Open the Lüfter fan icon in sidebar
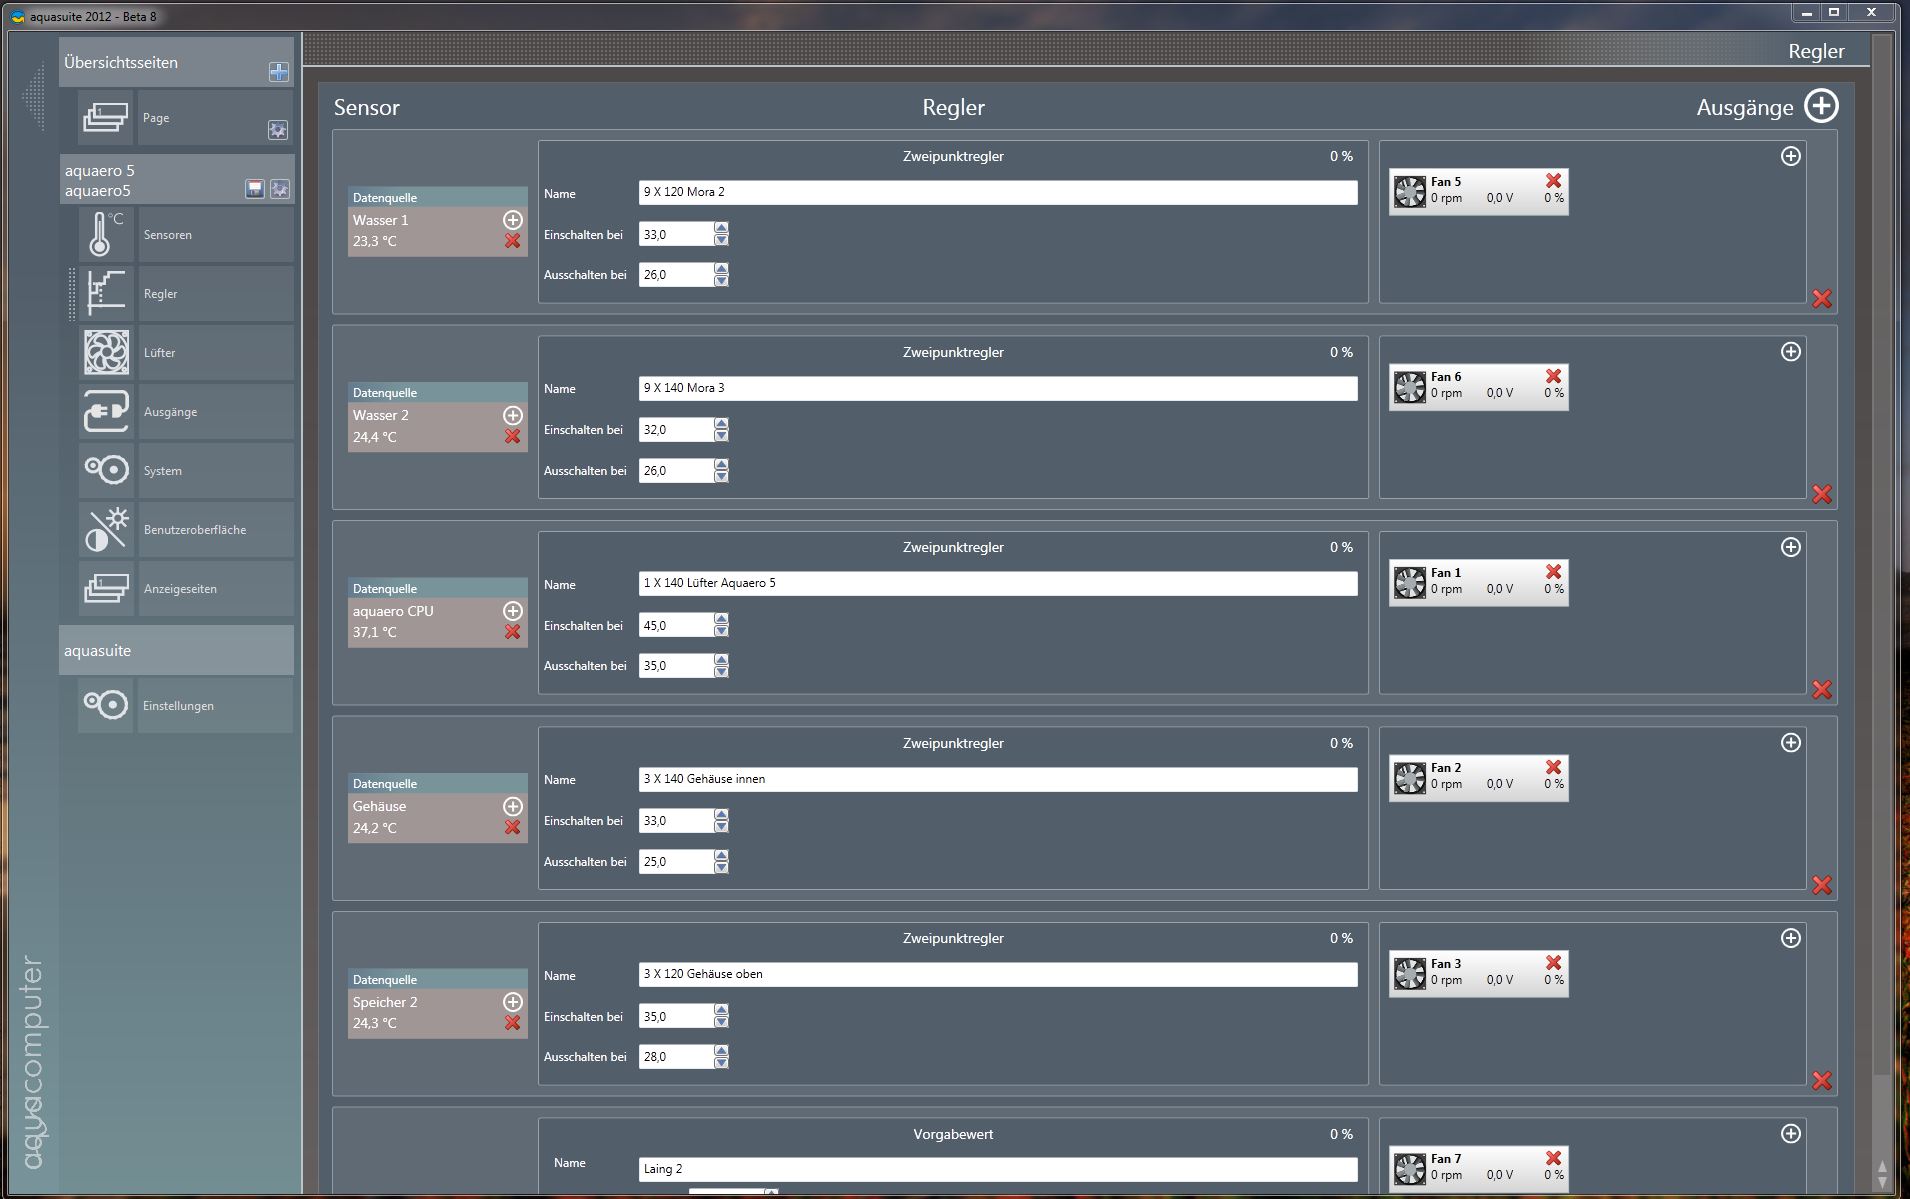Image resolution: width=1910 pixels, height=1199 pixels. pos(105,353)
